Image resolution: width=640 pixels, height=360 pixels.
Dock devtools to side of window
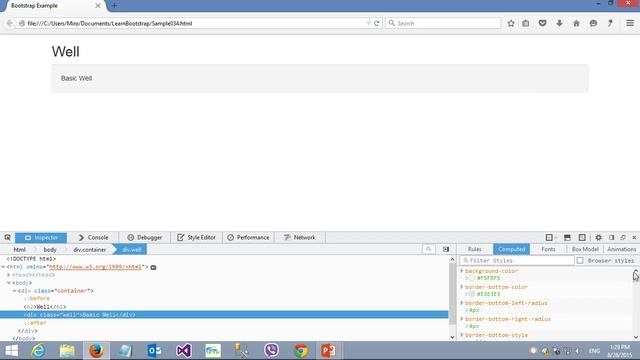611,238
